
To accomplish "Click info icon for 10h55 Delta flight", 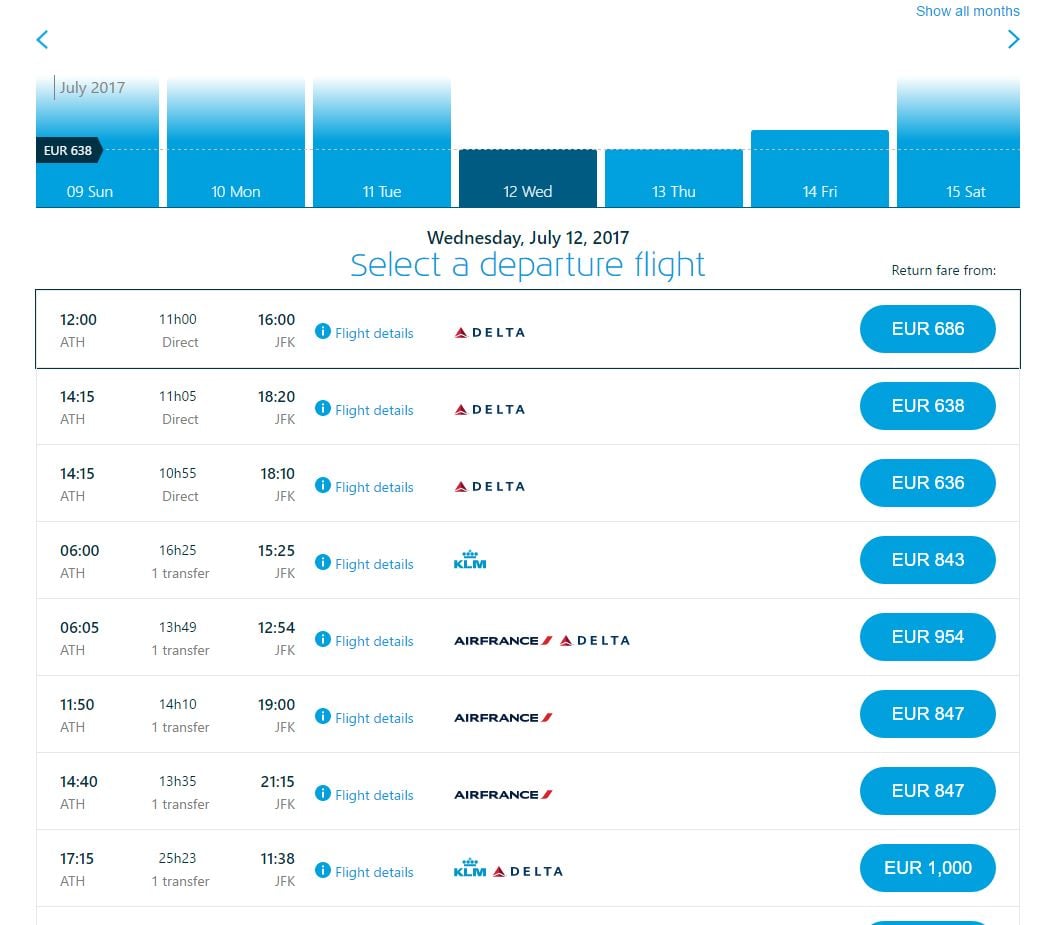I will point(322,486).
